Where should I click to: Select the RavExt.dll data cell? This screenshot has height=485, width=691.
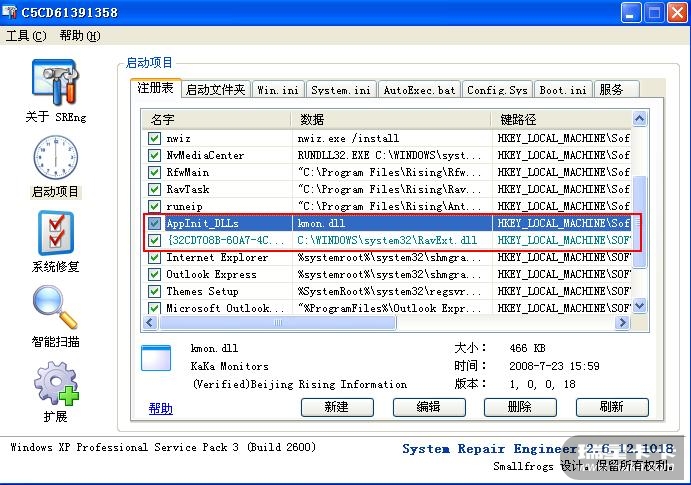coord(392,240)
